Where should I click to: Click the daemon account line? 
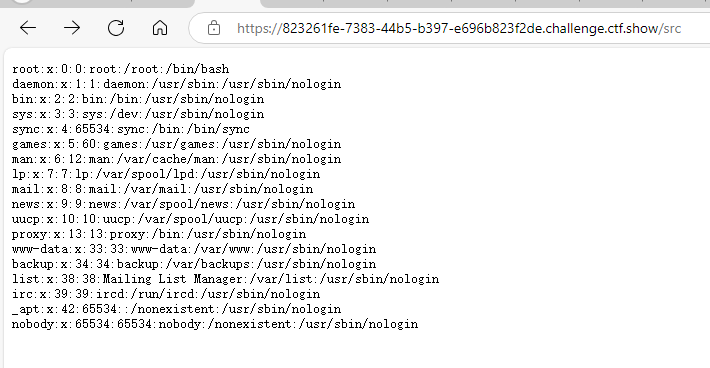177,84
